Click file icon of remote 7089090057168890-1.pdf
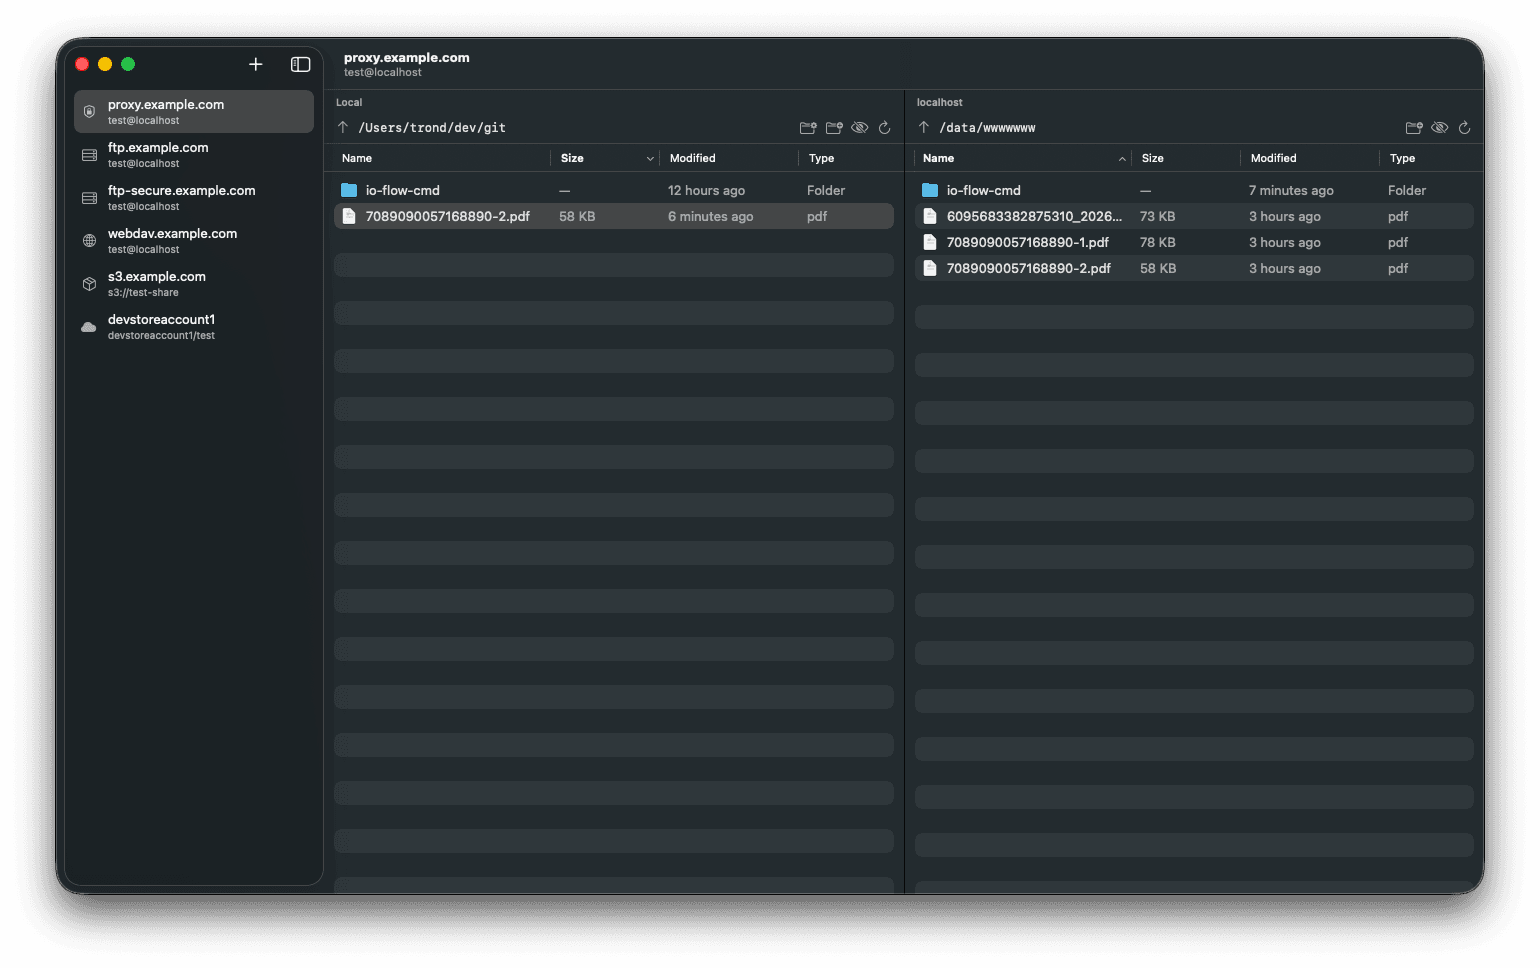Screen dimensions: 1540x968 pyautogui.click(x=930, y=242)
